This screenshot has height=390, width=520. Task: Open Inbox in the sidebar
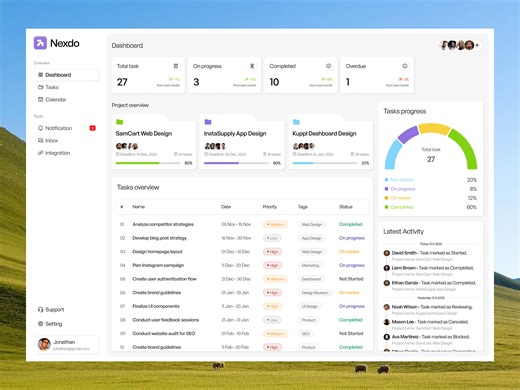[x=48, y=140]
